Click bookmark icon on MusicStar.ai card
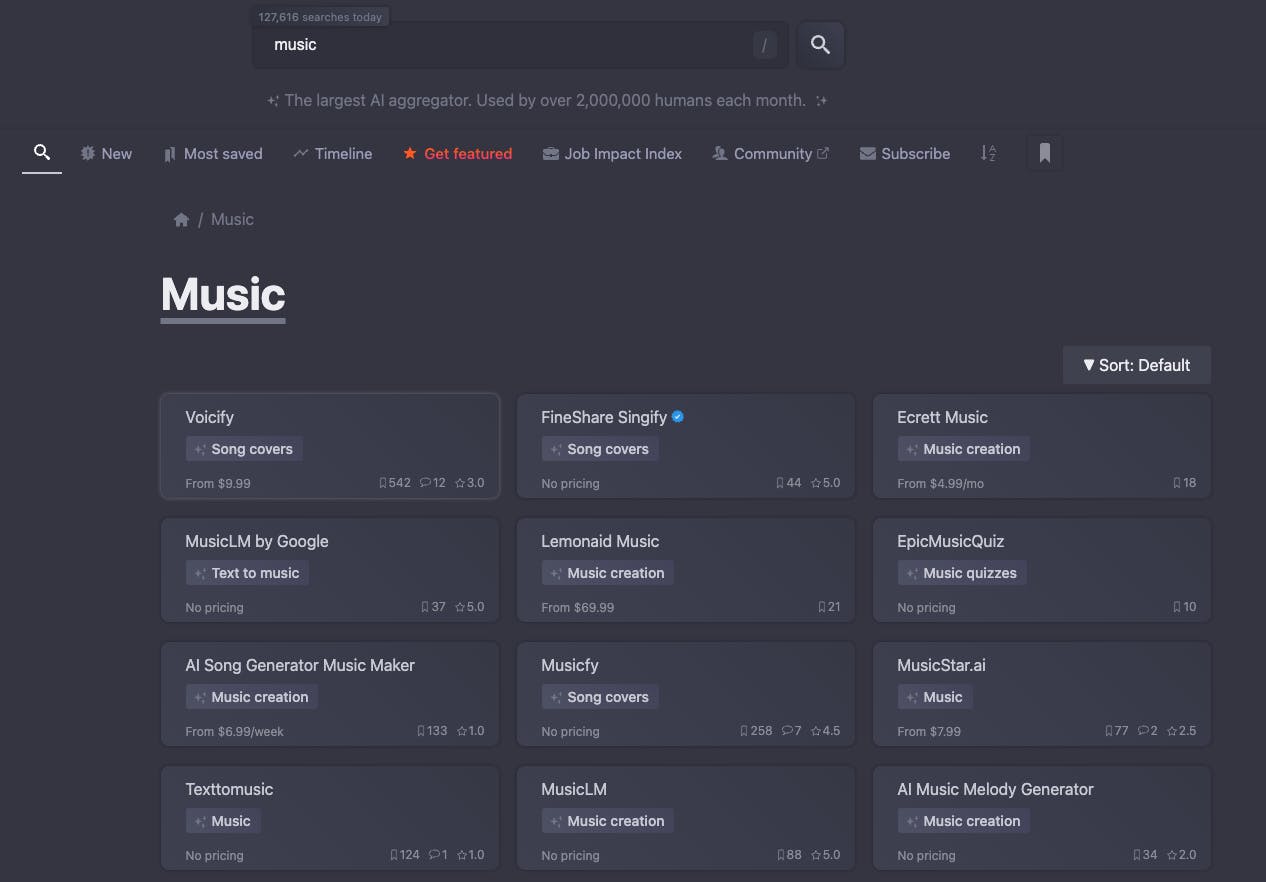The width and height of the screenshot is (1266, 882). click(1109, 731)
